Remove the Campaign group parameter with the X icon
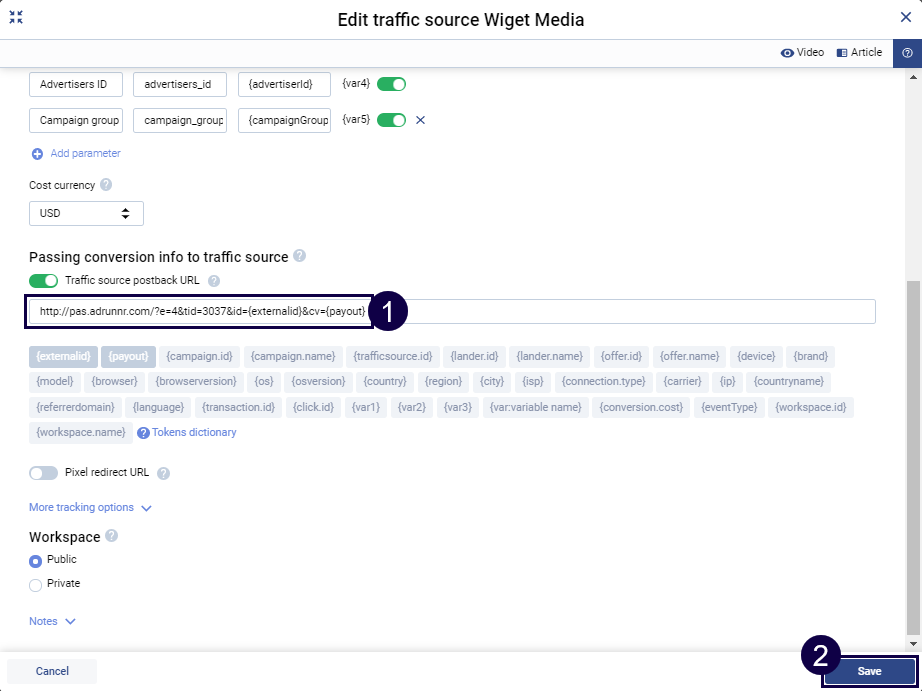The height and width of the screenshot is (691, 922). pos(419,119)
